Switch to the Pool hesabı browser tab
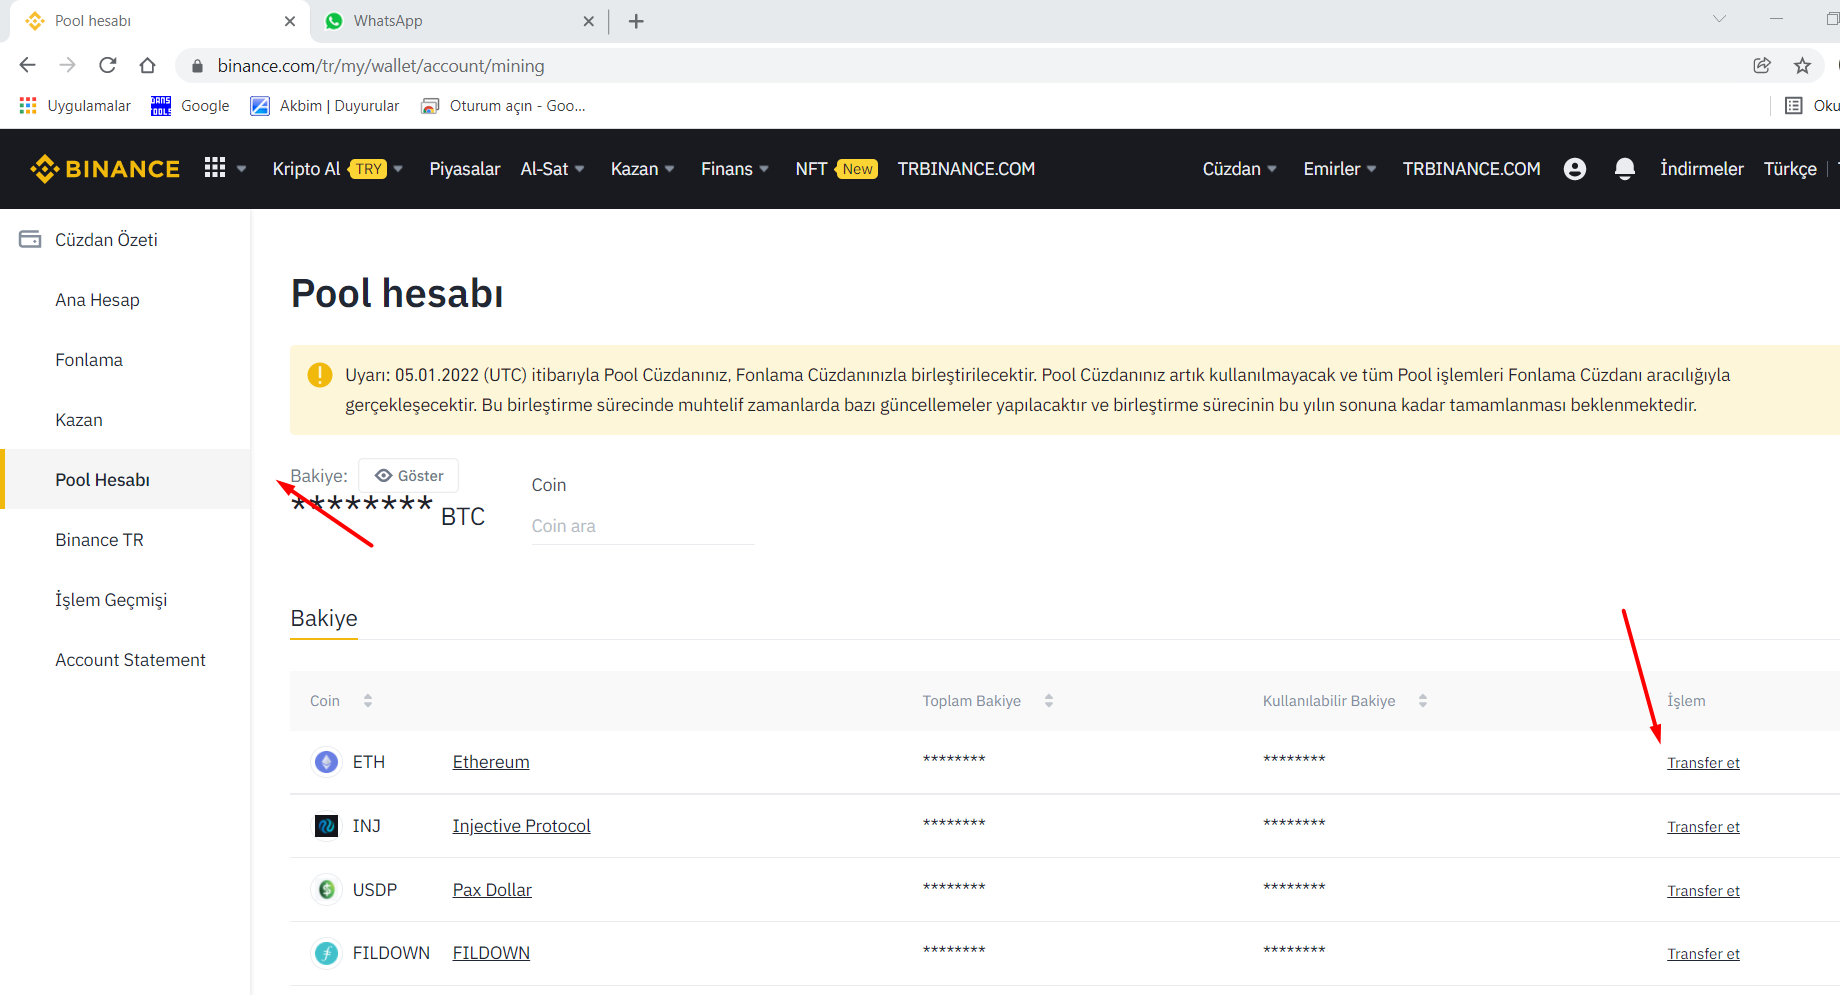 point(160,21)
